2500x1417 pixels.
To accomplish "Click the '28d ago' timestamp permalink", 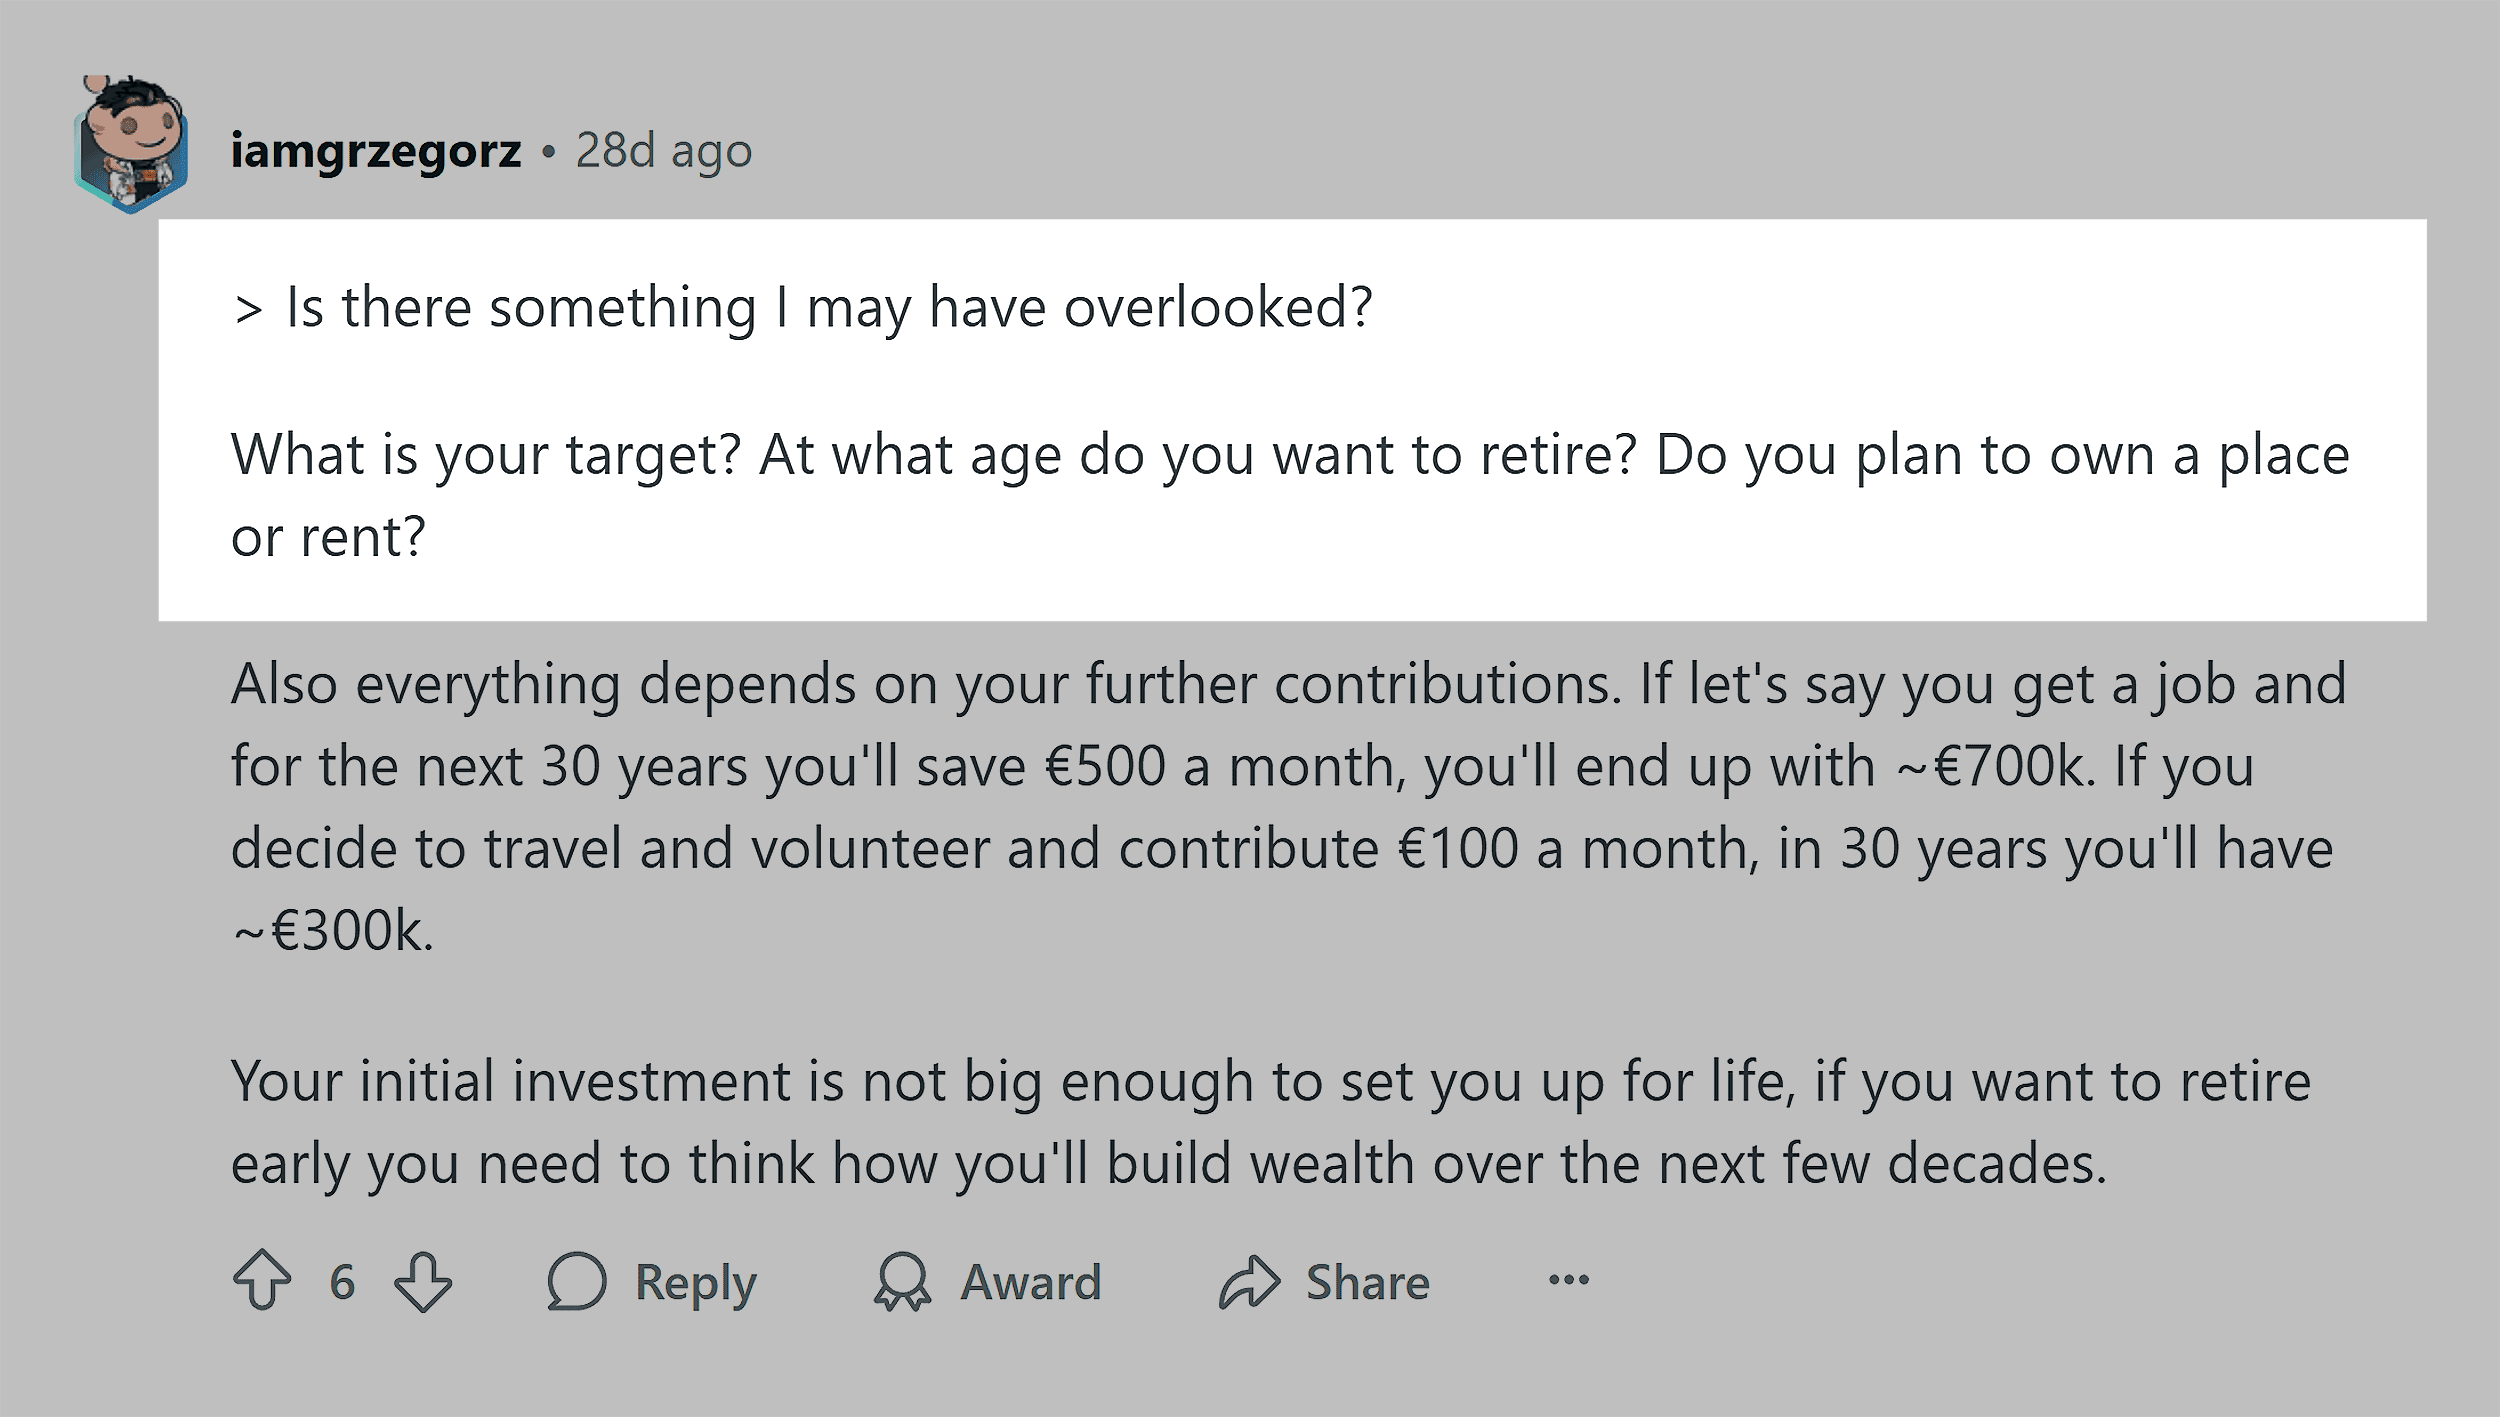I will point(663,151).
